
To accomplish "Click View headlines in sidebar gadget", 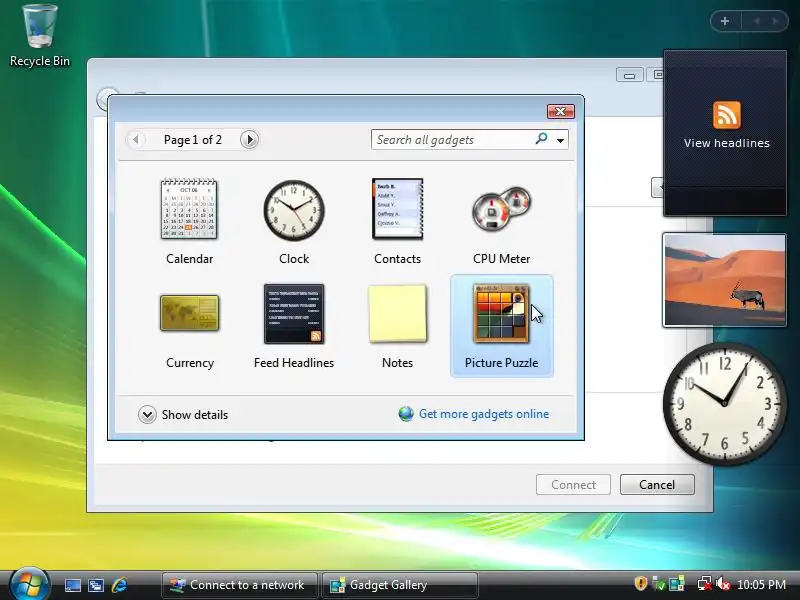I will point(727,143).
